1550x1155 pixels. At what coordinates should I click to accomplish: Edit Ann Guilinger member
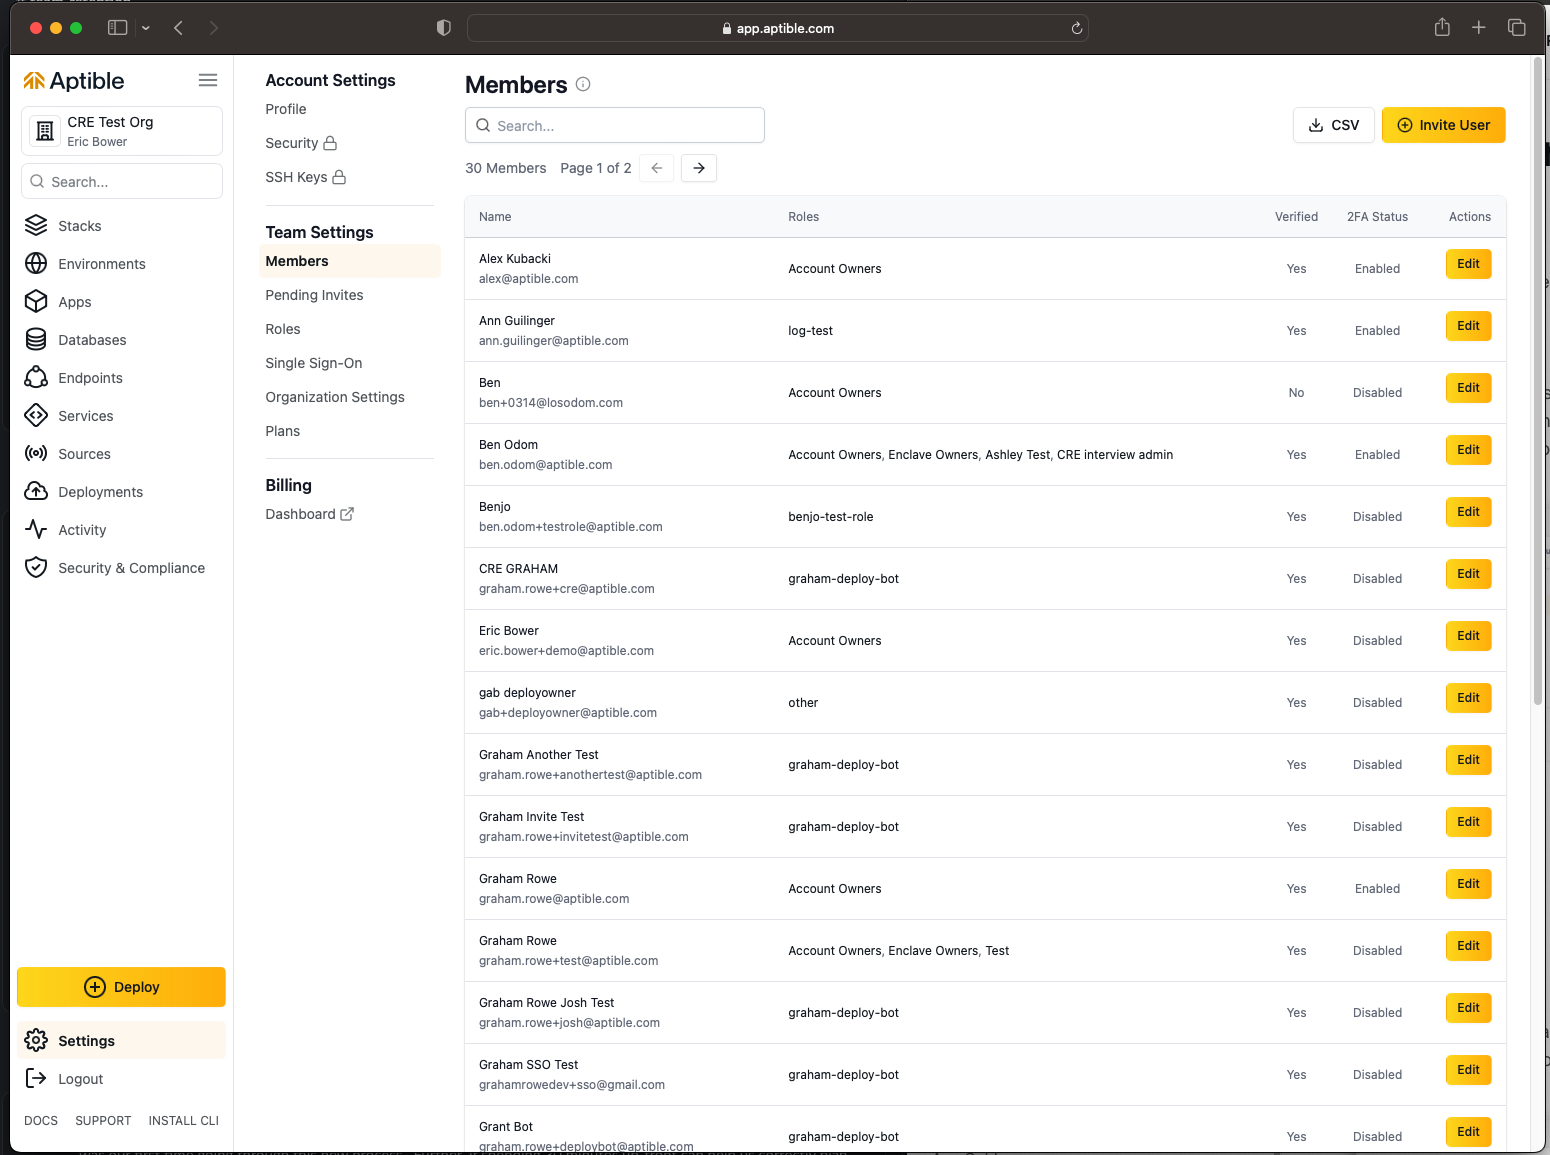point(1469,326)
